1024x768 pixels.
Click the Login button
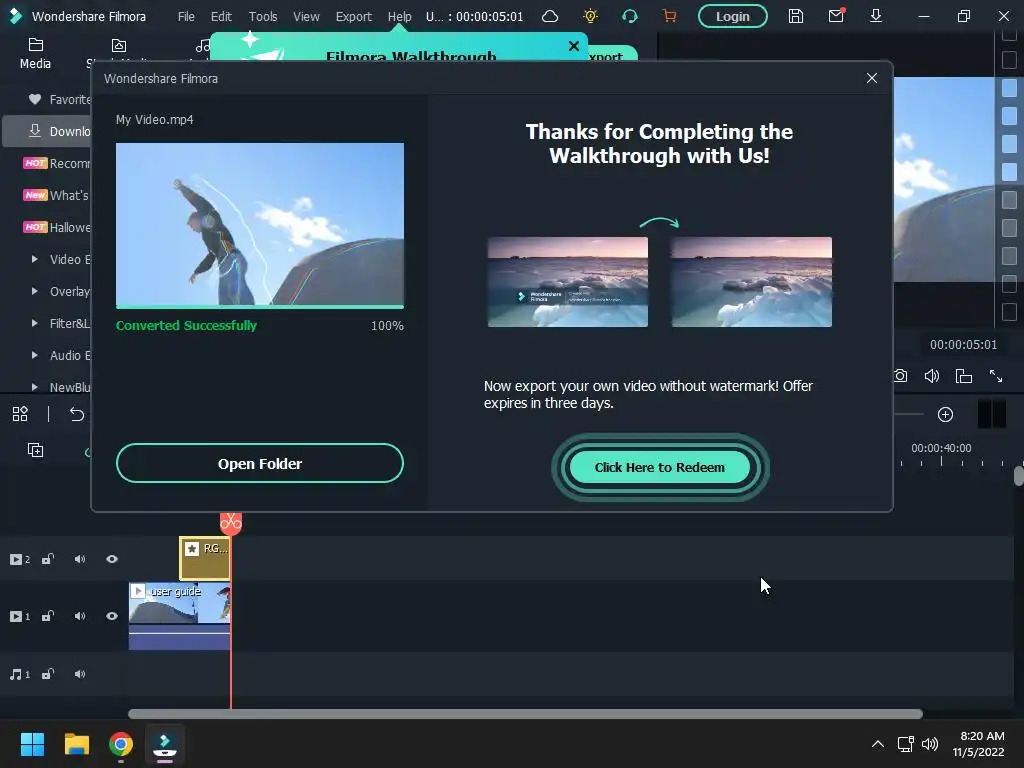click(732, 16)
